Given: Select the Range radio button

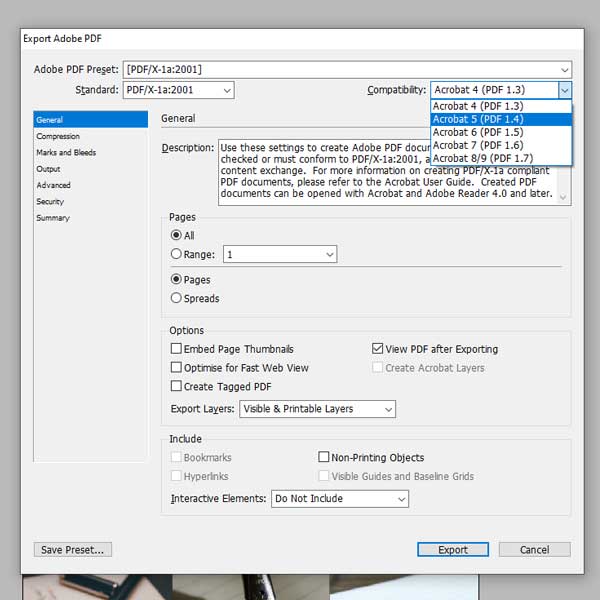Looking at the screenshot, I should click(x=176, y=254).
